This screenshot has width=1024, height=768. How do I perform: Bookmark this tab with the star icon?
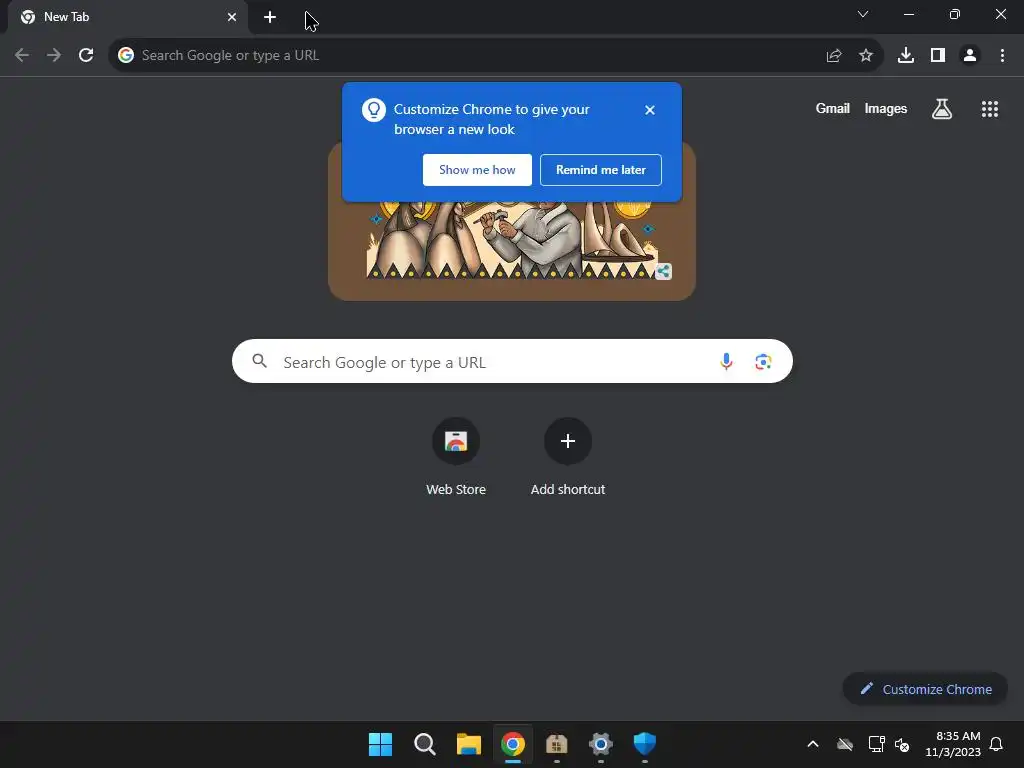click(866, 56)
